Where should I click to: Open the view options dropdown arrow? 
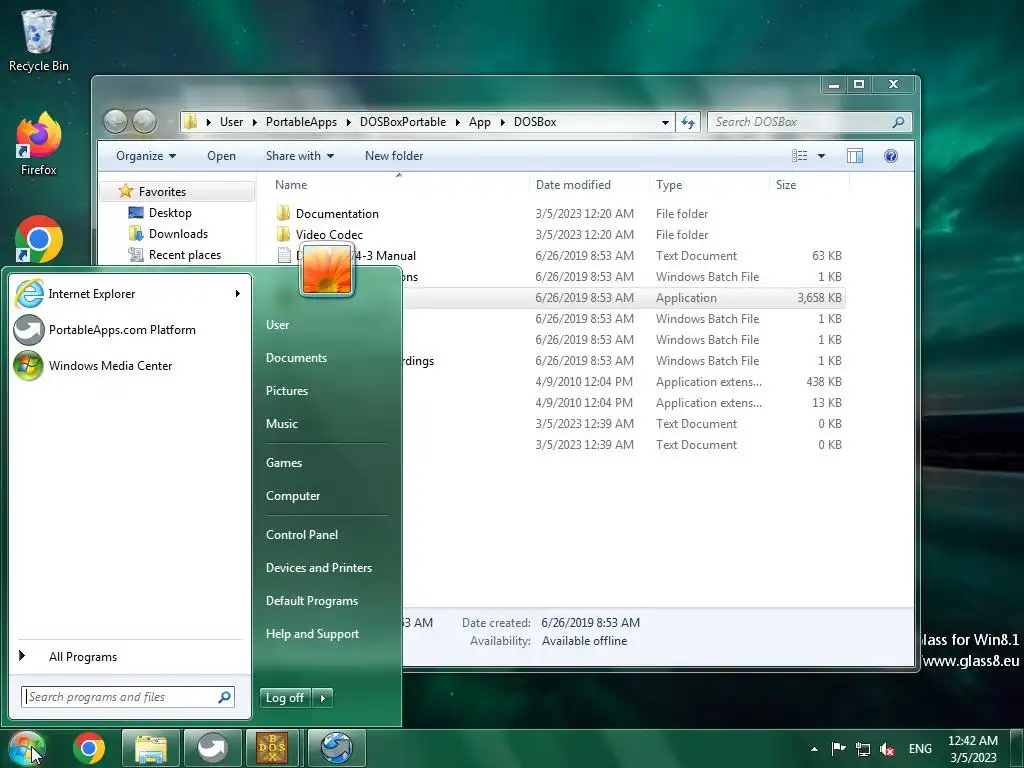[x=822, y=155]
